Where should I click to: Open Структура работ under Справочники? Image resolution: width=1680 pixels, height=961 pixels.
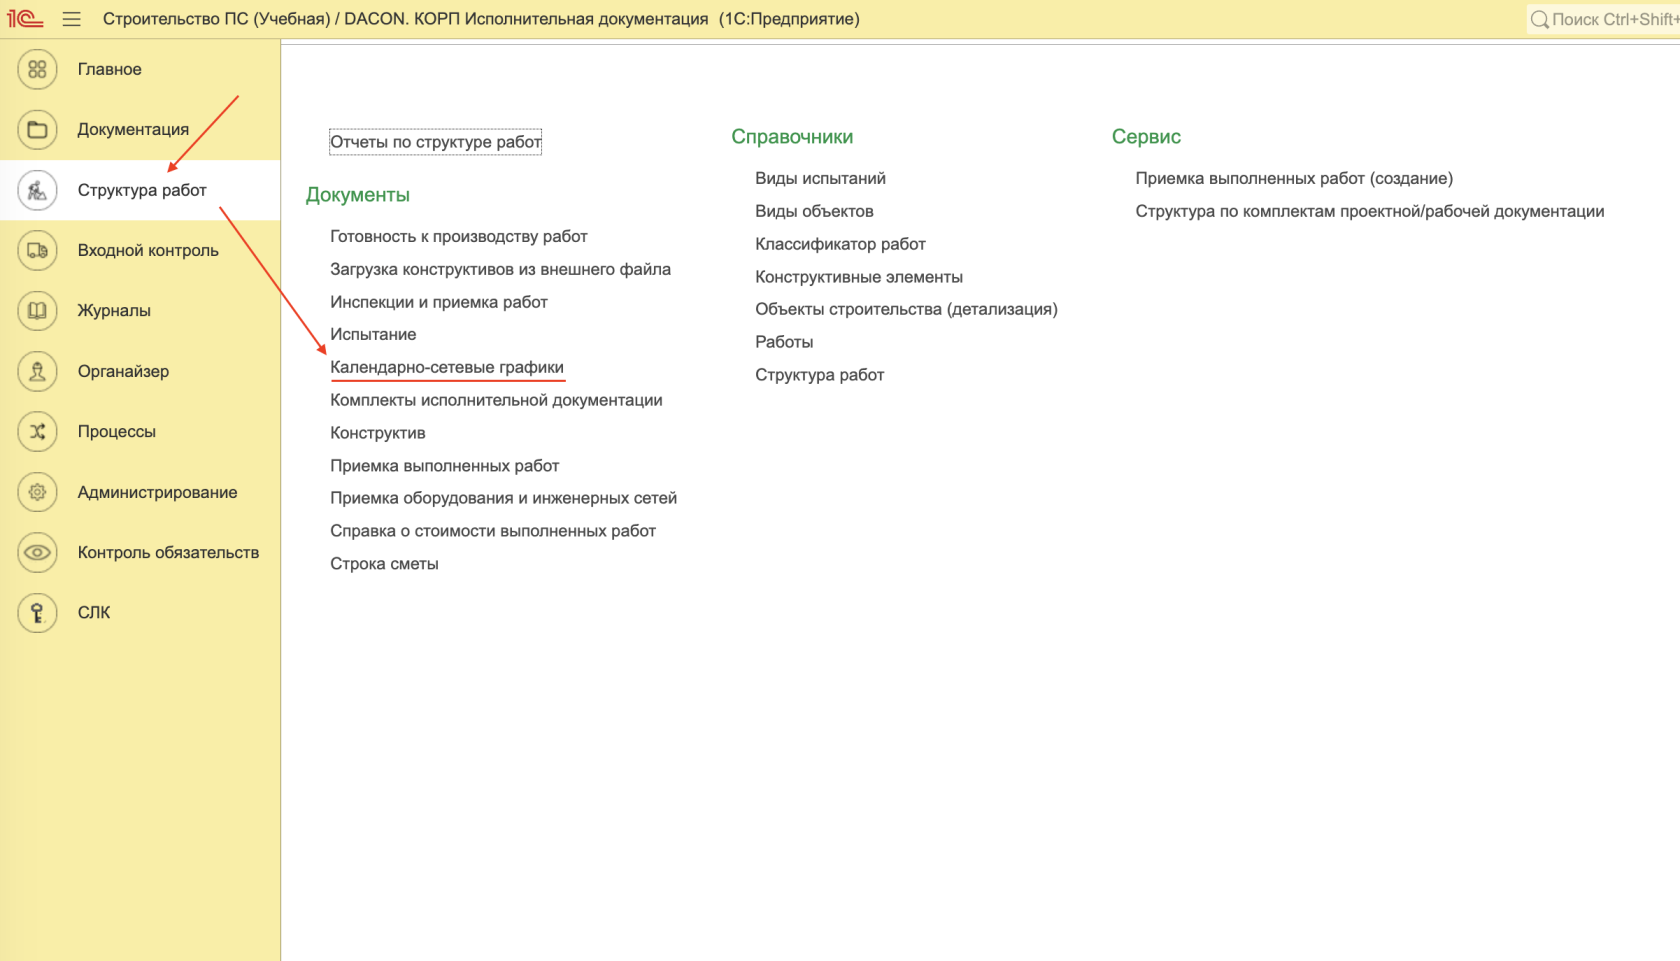coord(819,375)
